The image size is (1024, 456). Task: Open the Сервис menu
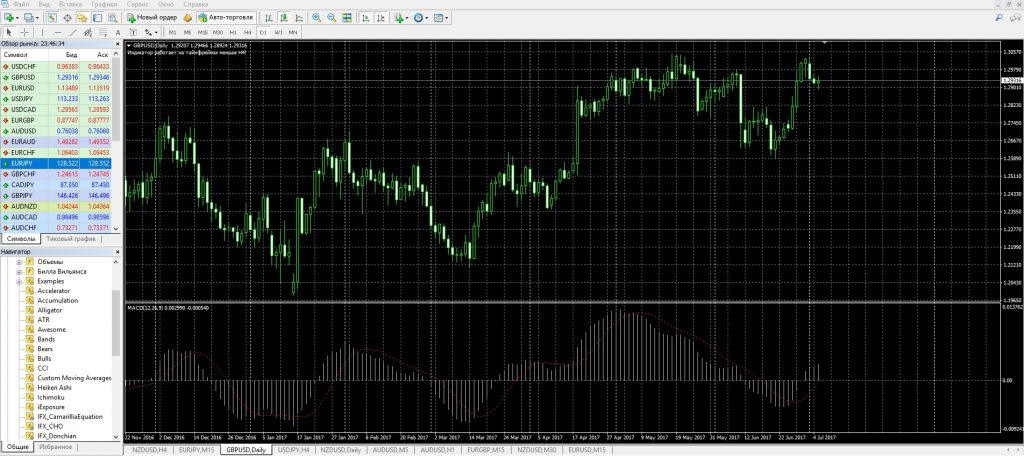[137, 5]
